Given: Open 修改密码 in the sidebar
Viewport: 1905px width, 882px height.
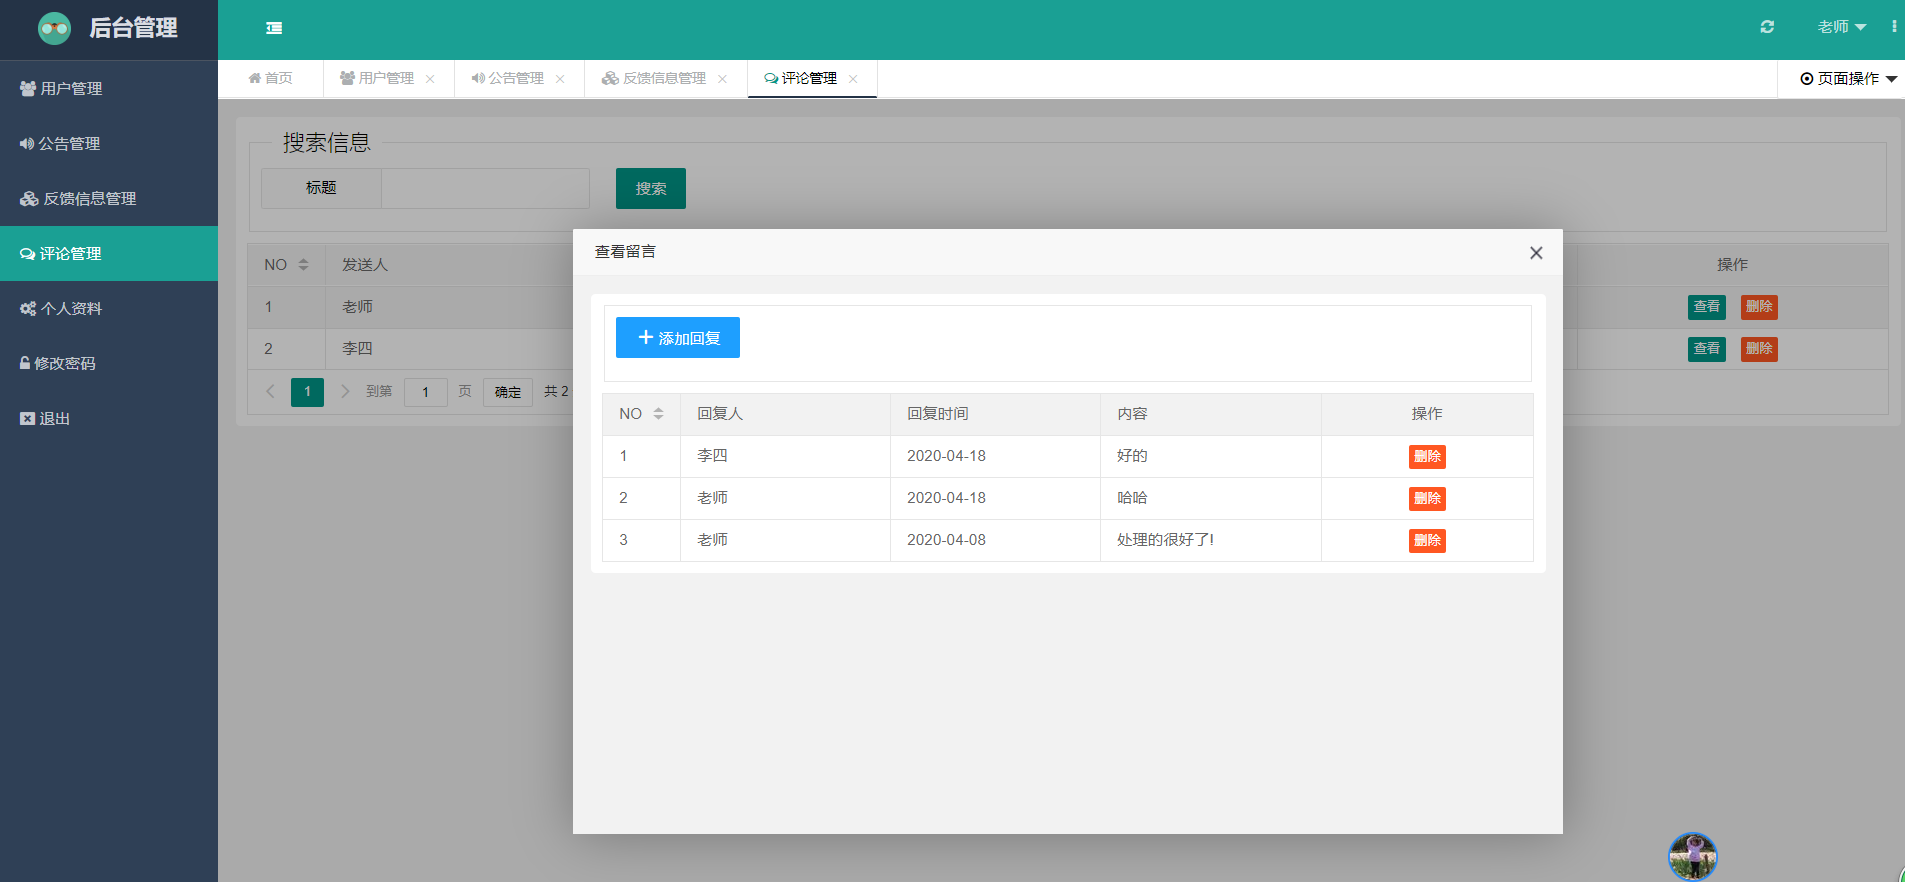Looking at the screenshot, I should point(109,363).
